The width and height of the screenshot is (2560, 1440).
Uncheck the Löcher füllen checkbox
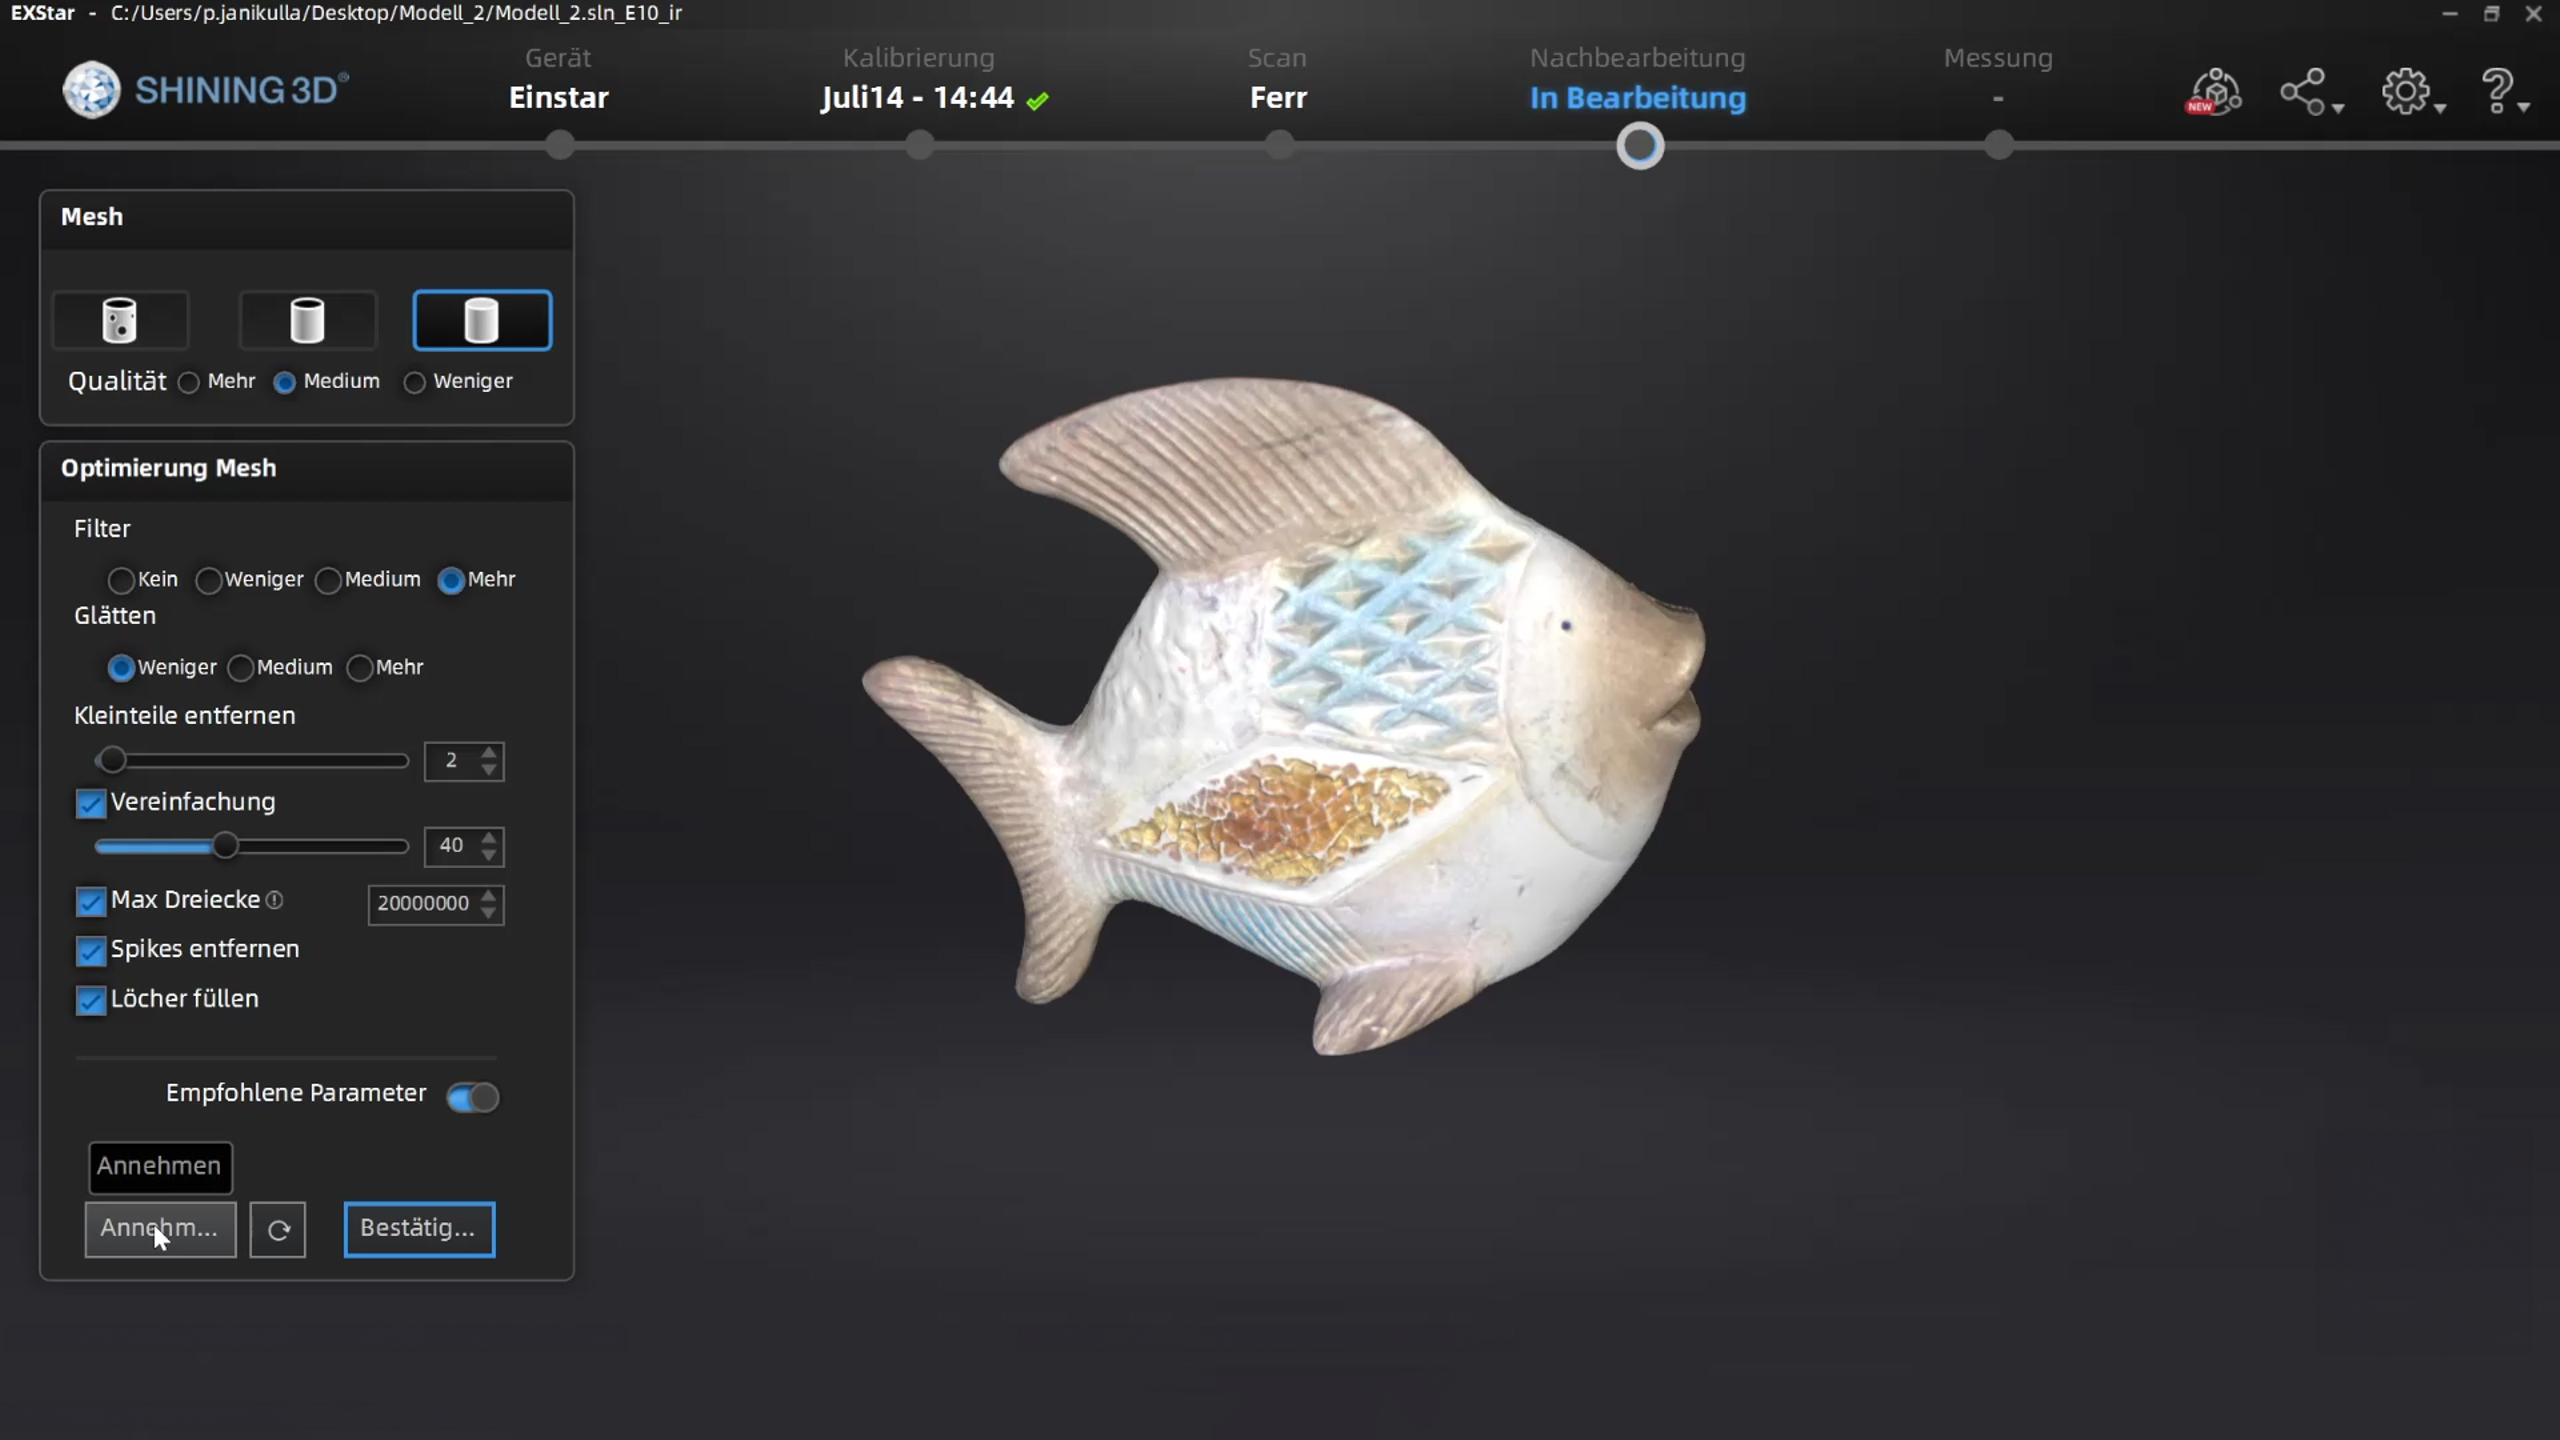tap(91, 1000)
